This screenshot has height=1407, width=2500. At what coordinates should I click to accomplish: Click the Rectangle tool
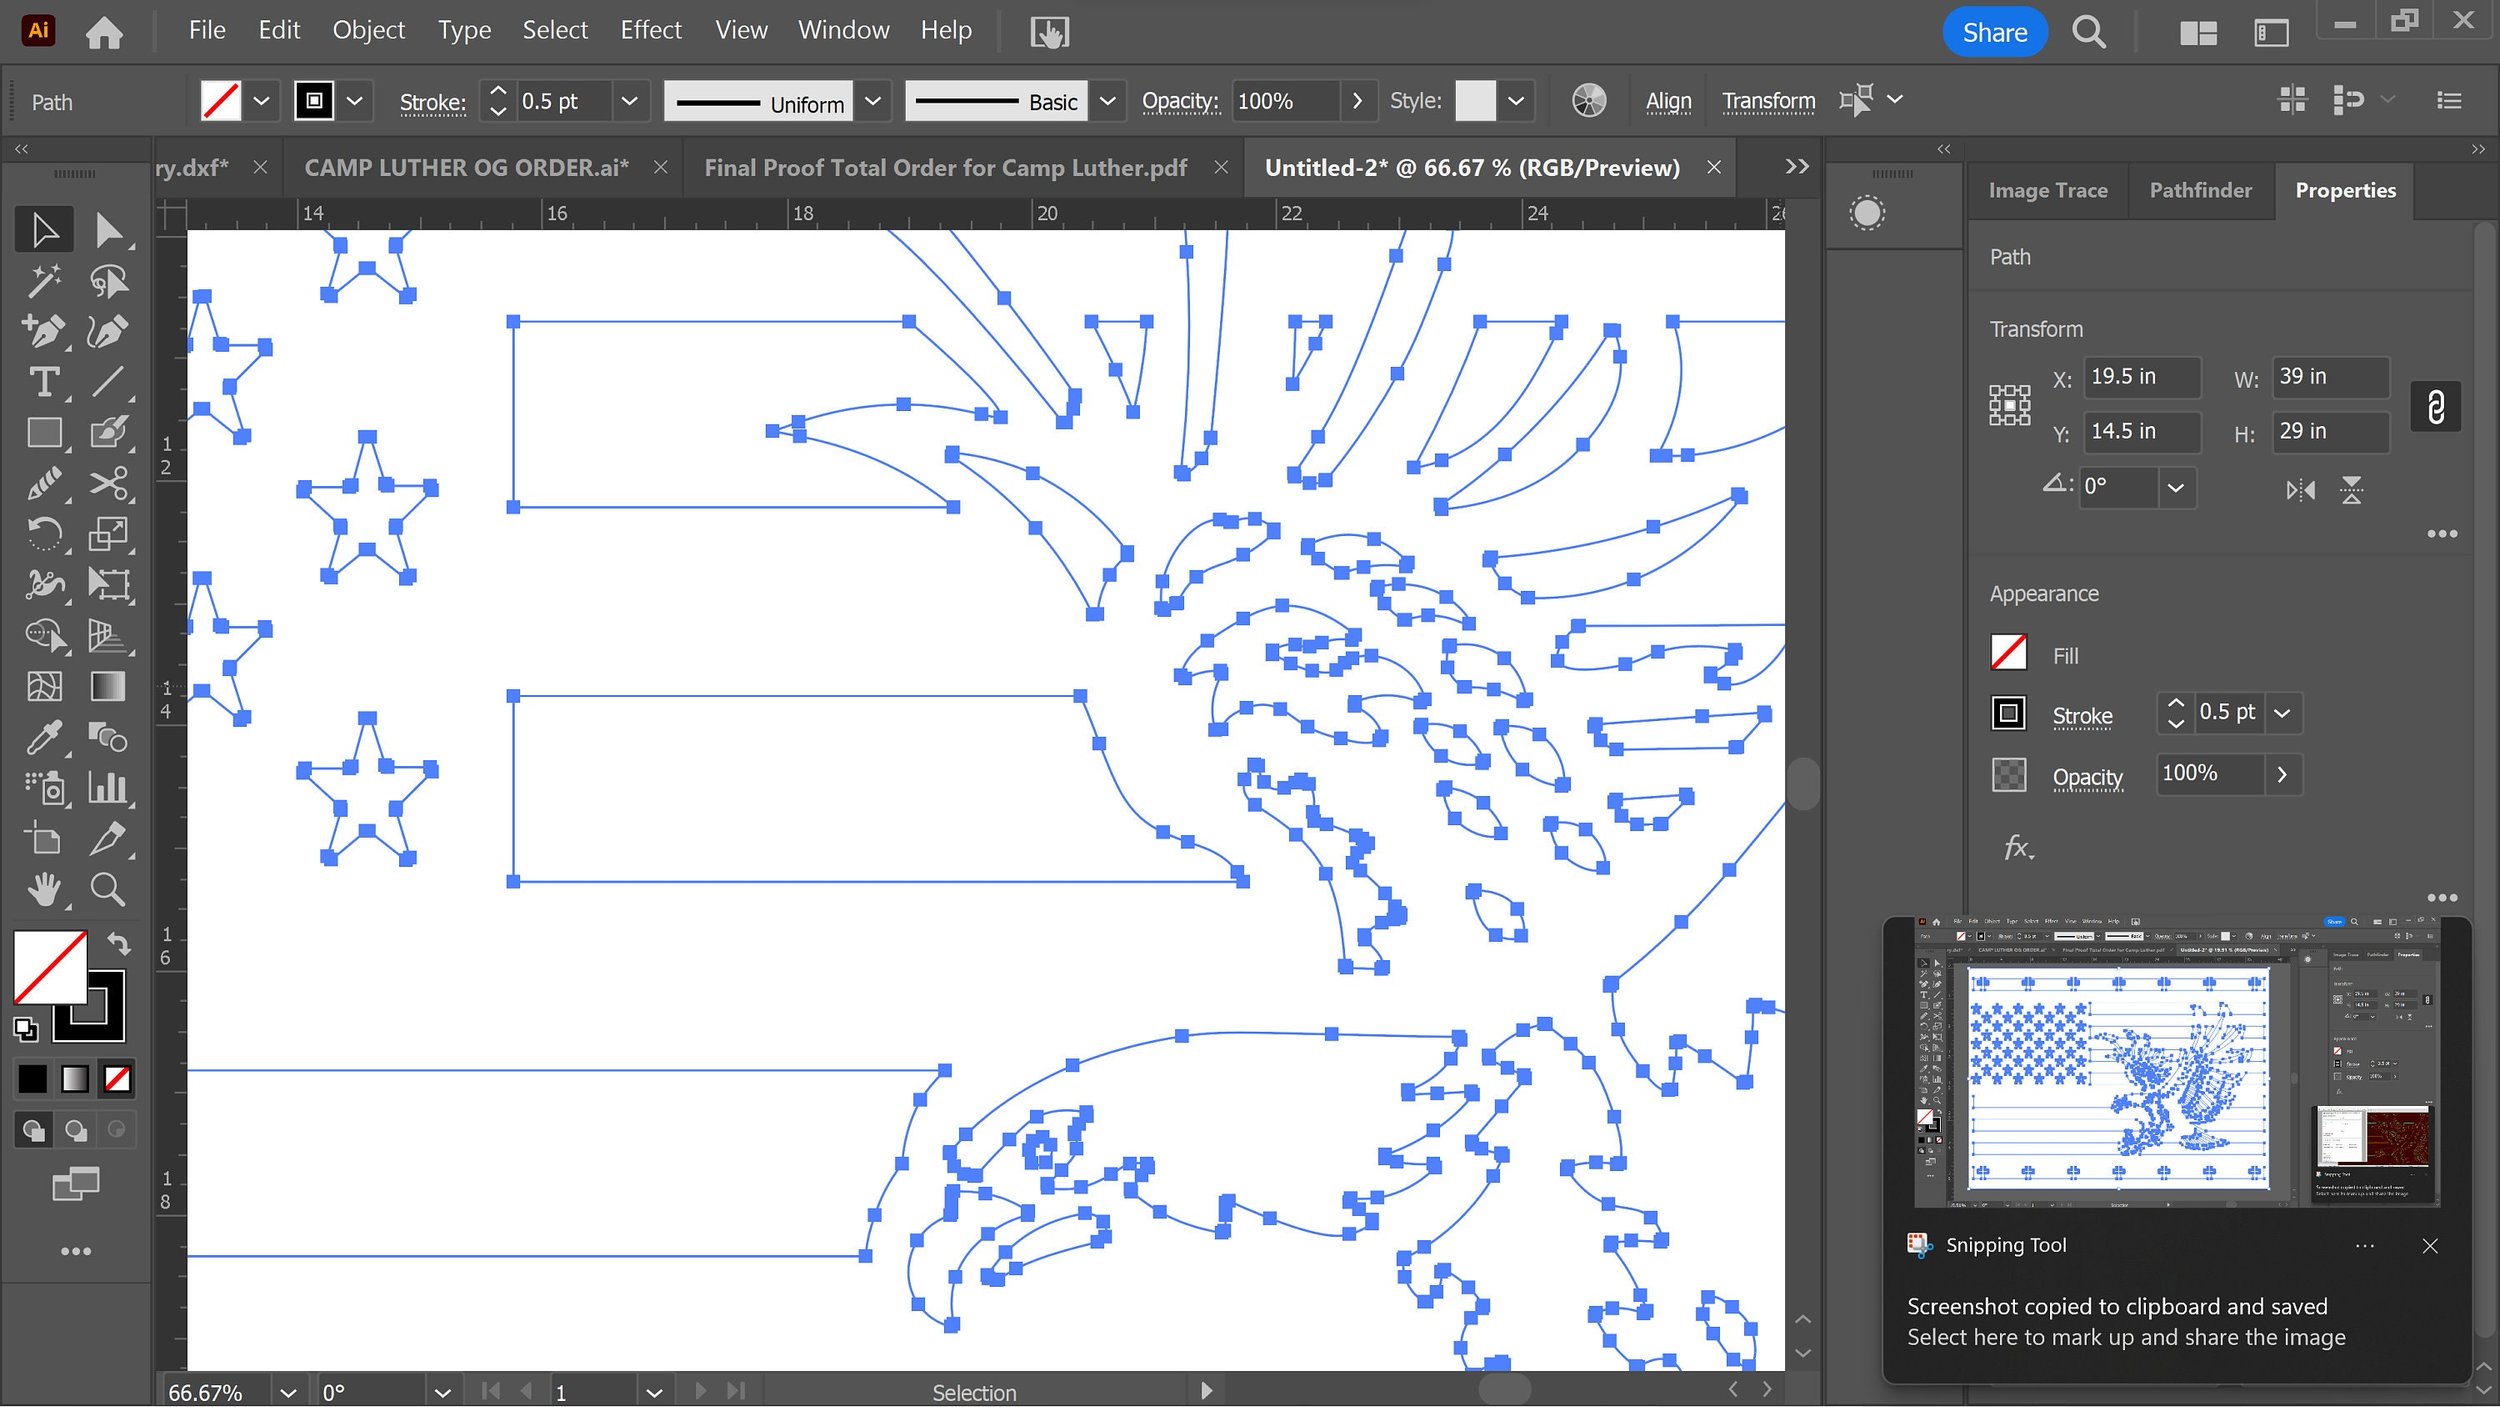pos(44,433)
